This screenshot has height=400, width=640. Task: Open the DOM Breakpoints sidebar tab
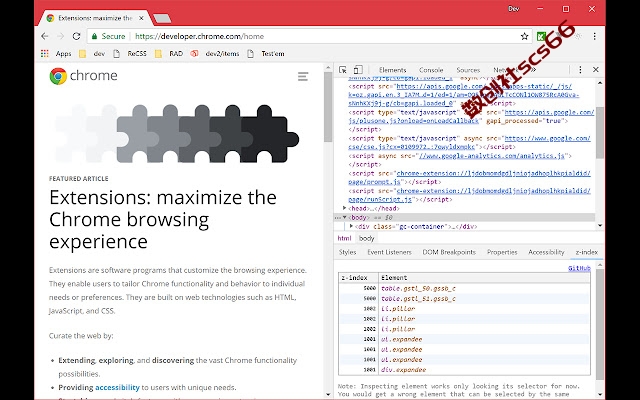(x=449, y=252)
